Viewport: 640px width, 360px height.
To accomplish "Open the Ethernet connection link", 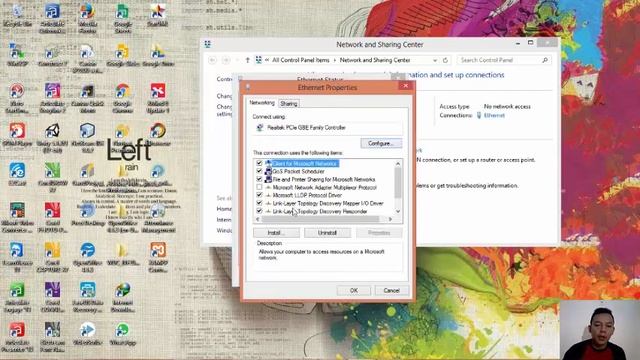I will click(494, 116).
